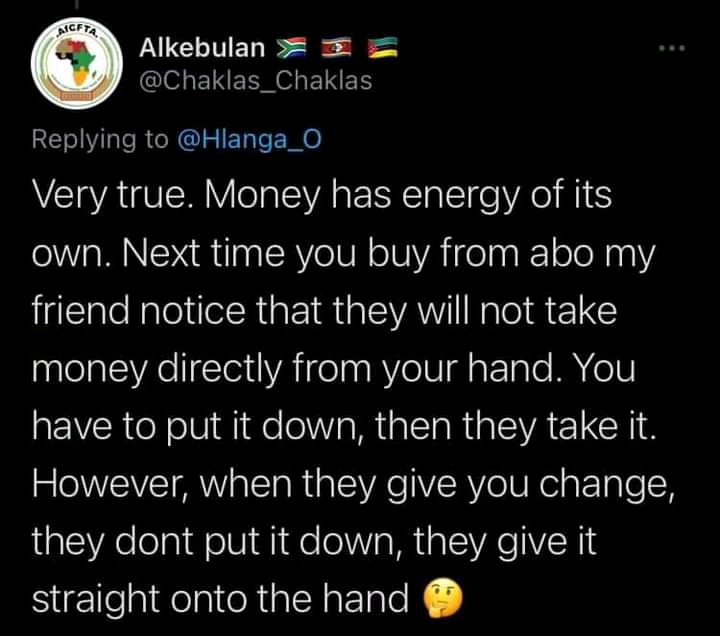
Task: Open the @Chaklas_Chaklas handle
Action: [255, 80]
